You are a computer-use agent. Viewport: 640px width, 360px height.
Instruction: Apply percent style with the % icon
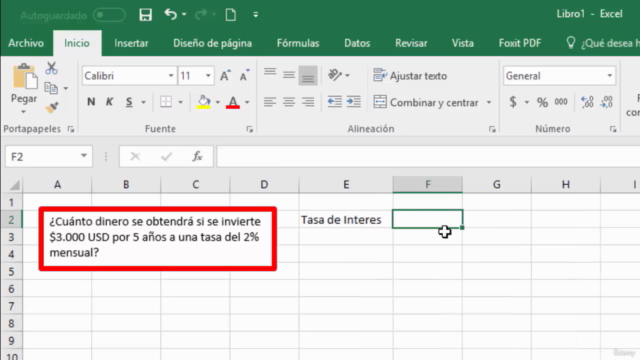click(x=542, y=102)
